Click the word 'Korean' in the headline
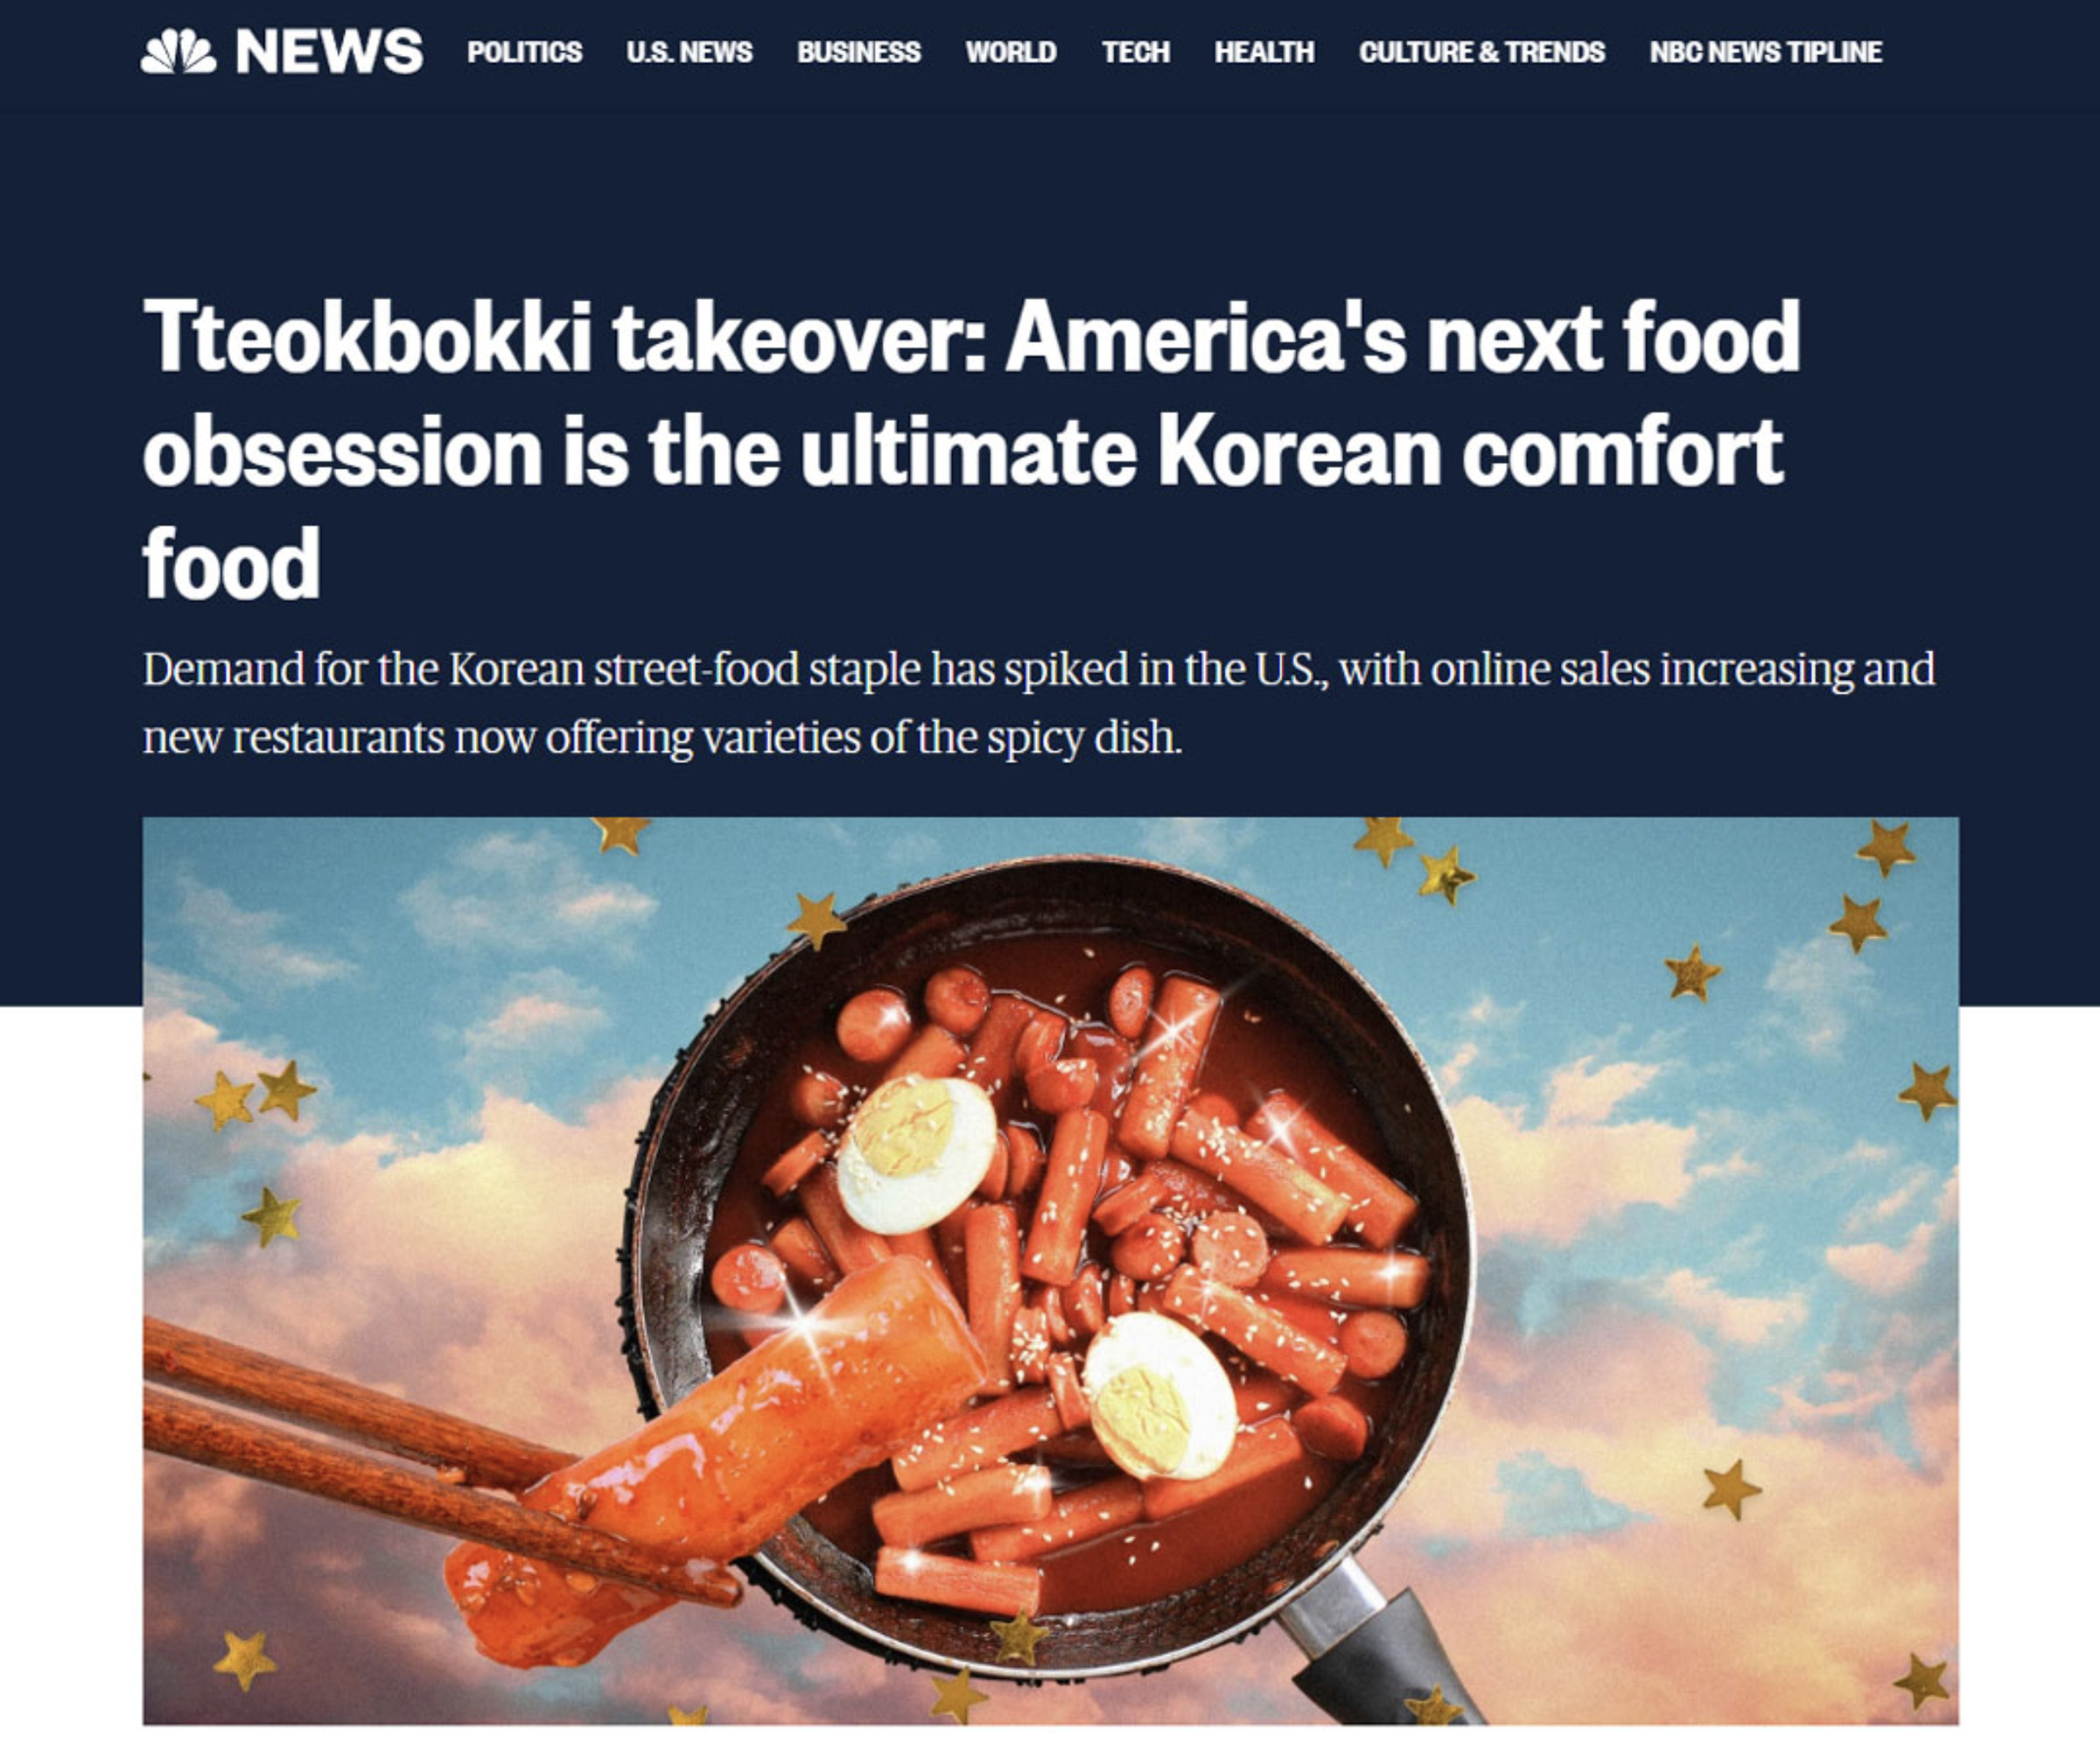The width and height of the screenshot is (2100, 1751). click(x=1299, y=451)
